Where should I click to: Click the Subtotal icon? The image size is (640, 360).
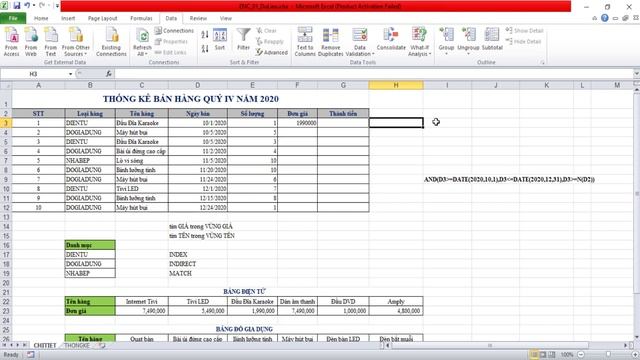[x=492, y=40]
